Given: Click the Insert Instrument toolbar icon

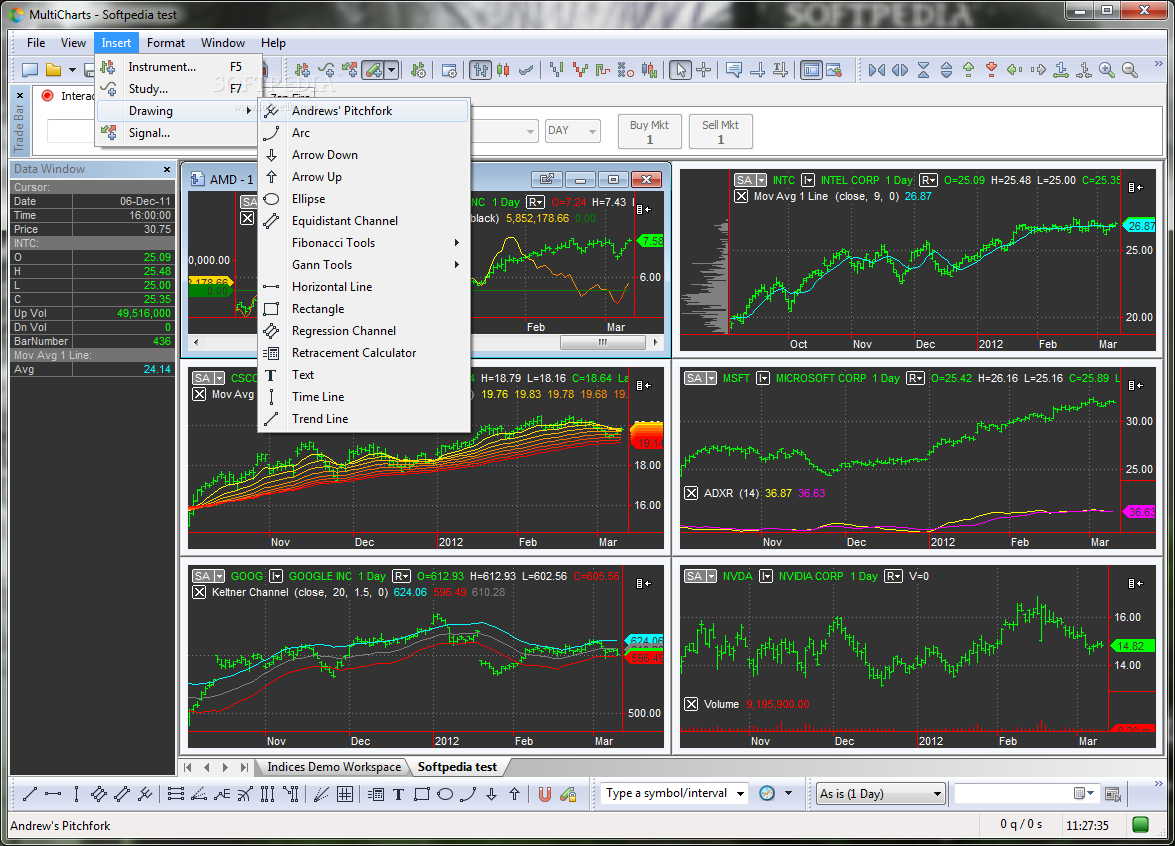Looking at the screenshot, I should (303, 70).
